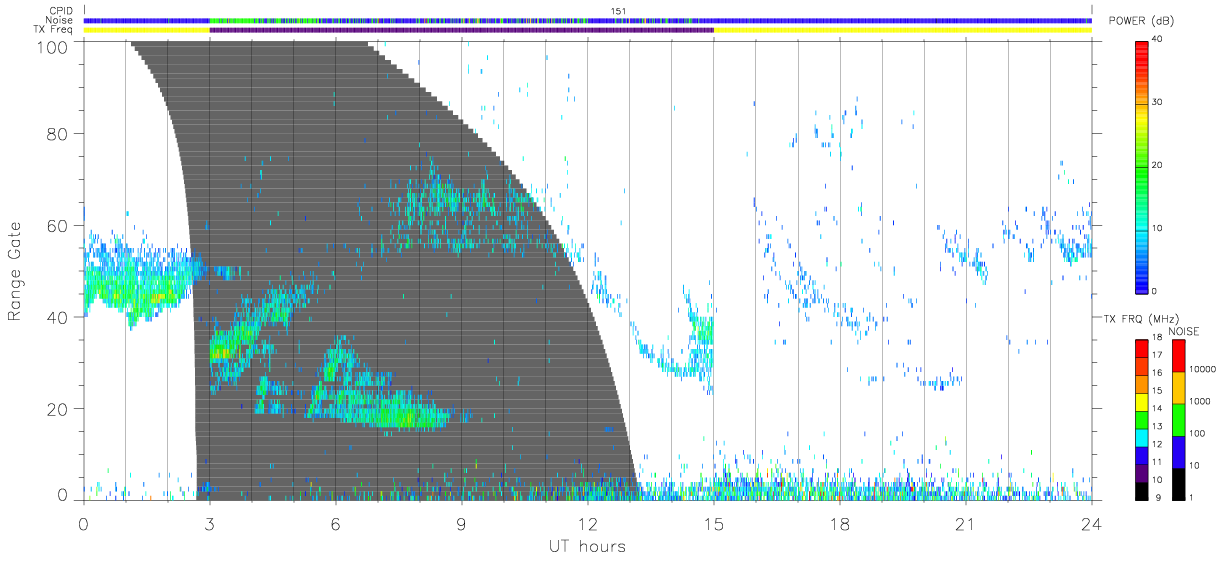Screen dimensions: 1228x567
Task: Pick the cyan 12–13 MHz TX frequency swatch
Action: coord(1141,436)
